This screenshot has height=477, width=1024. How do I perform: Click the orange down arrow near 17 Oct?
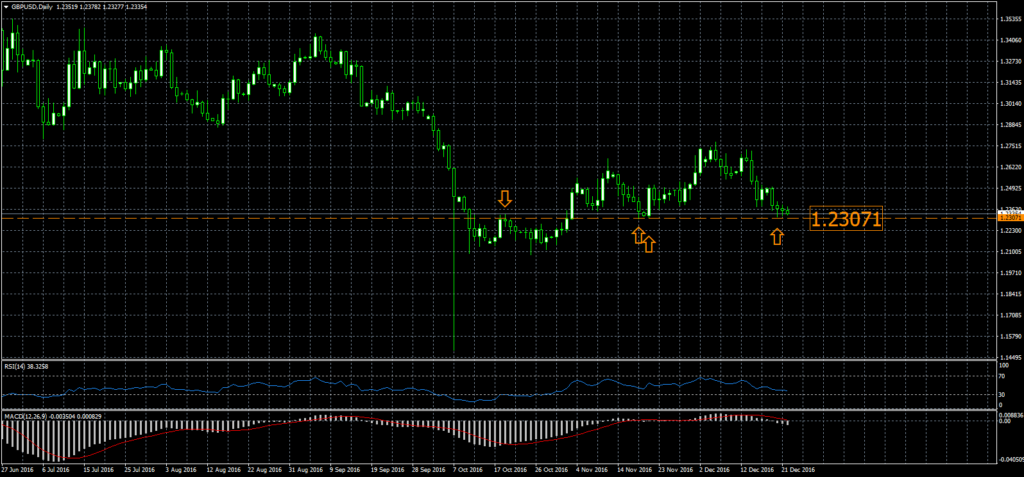[x=505, y=198]
